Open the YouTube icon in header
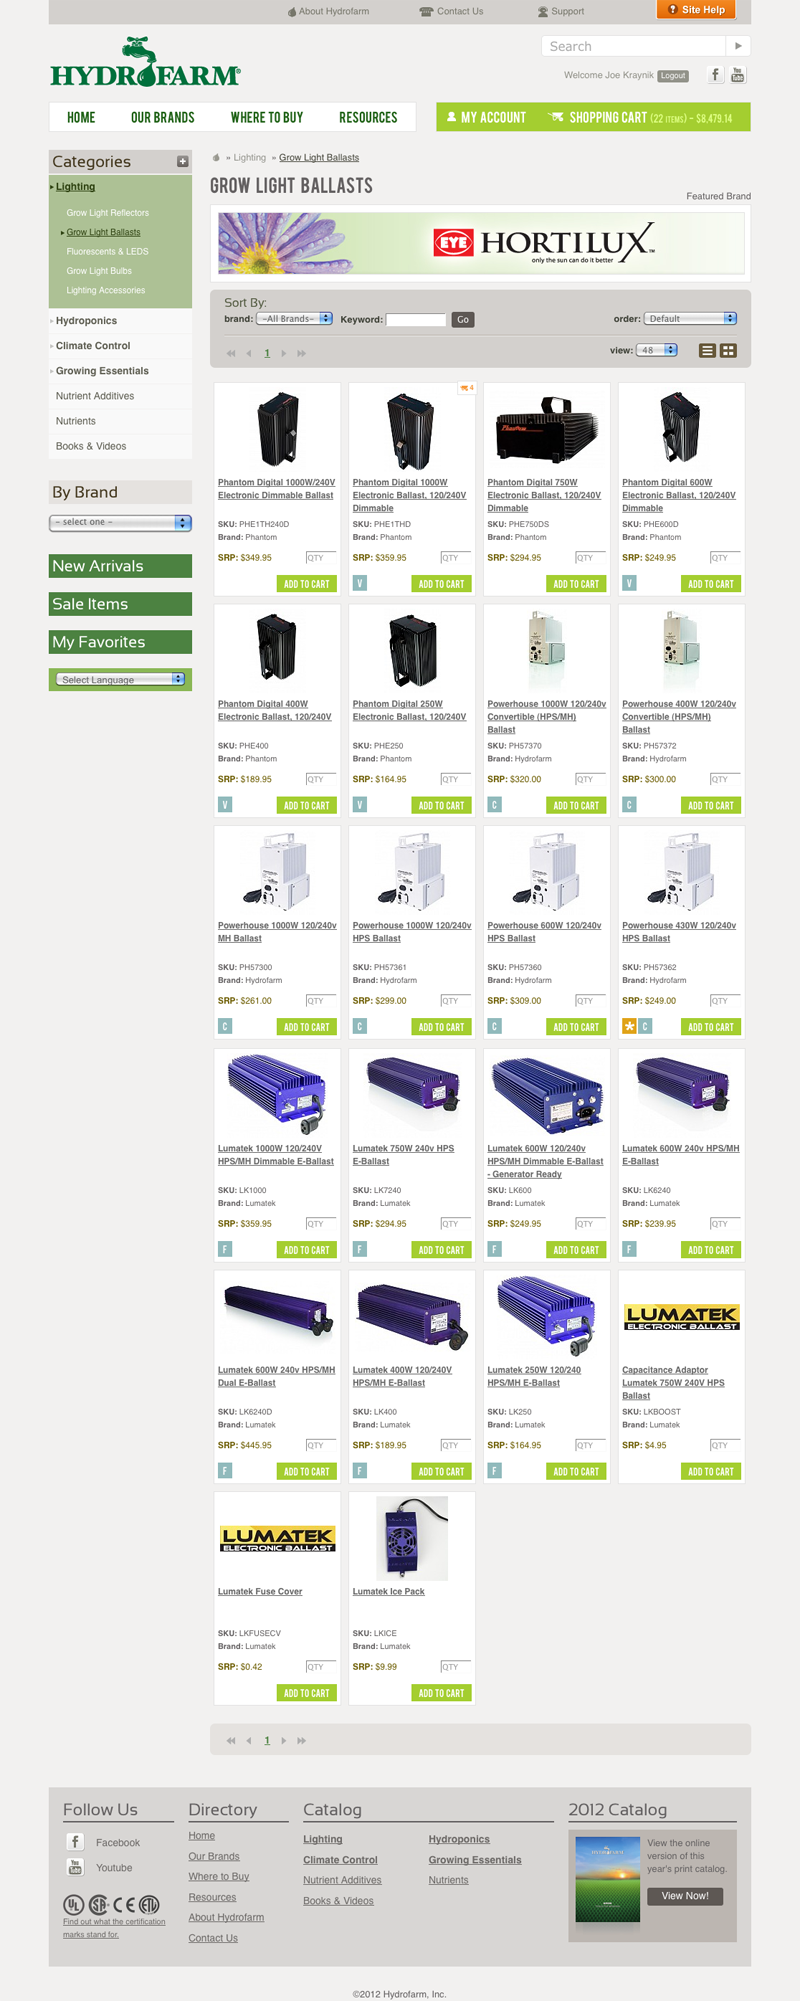800x2001 pixels. tap(738, 75)
